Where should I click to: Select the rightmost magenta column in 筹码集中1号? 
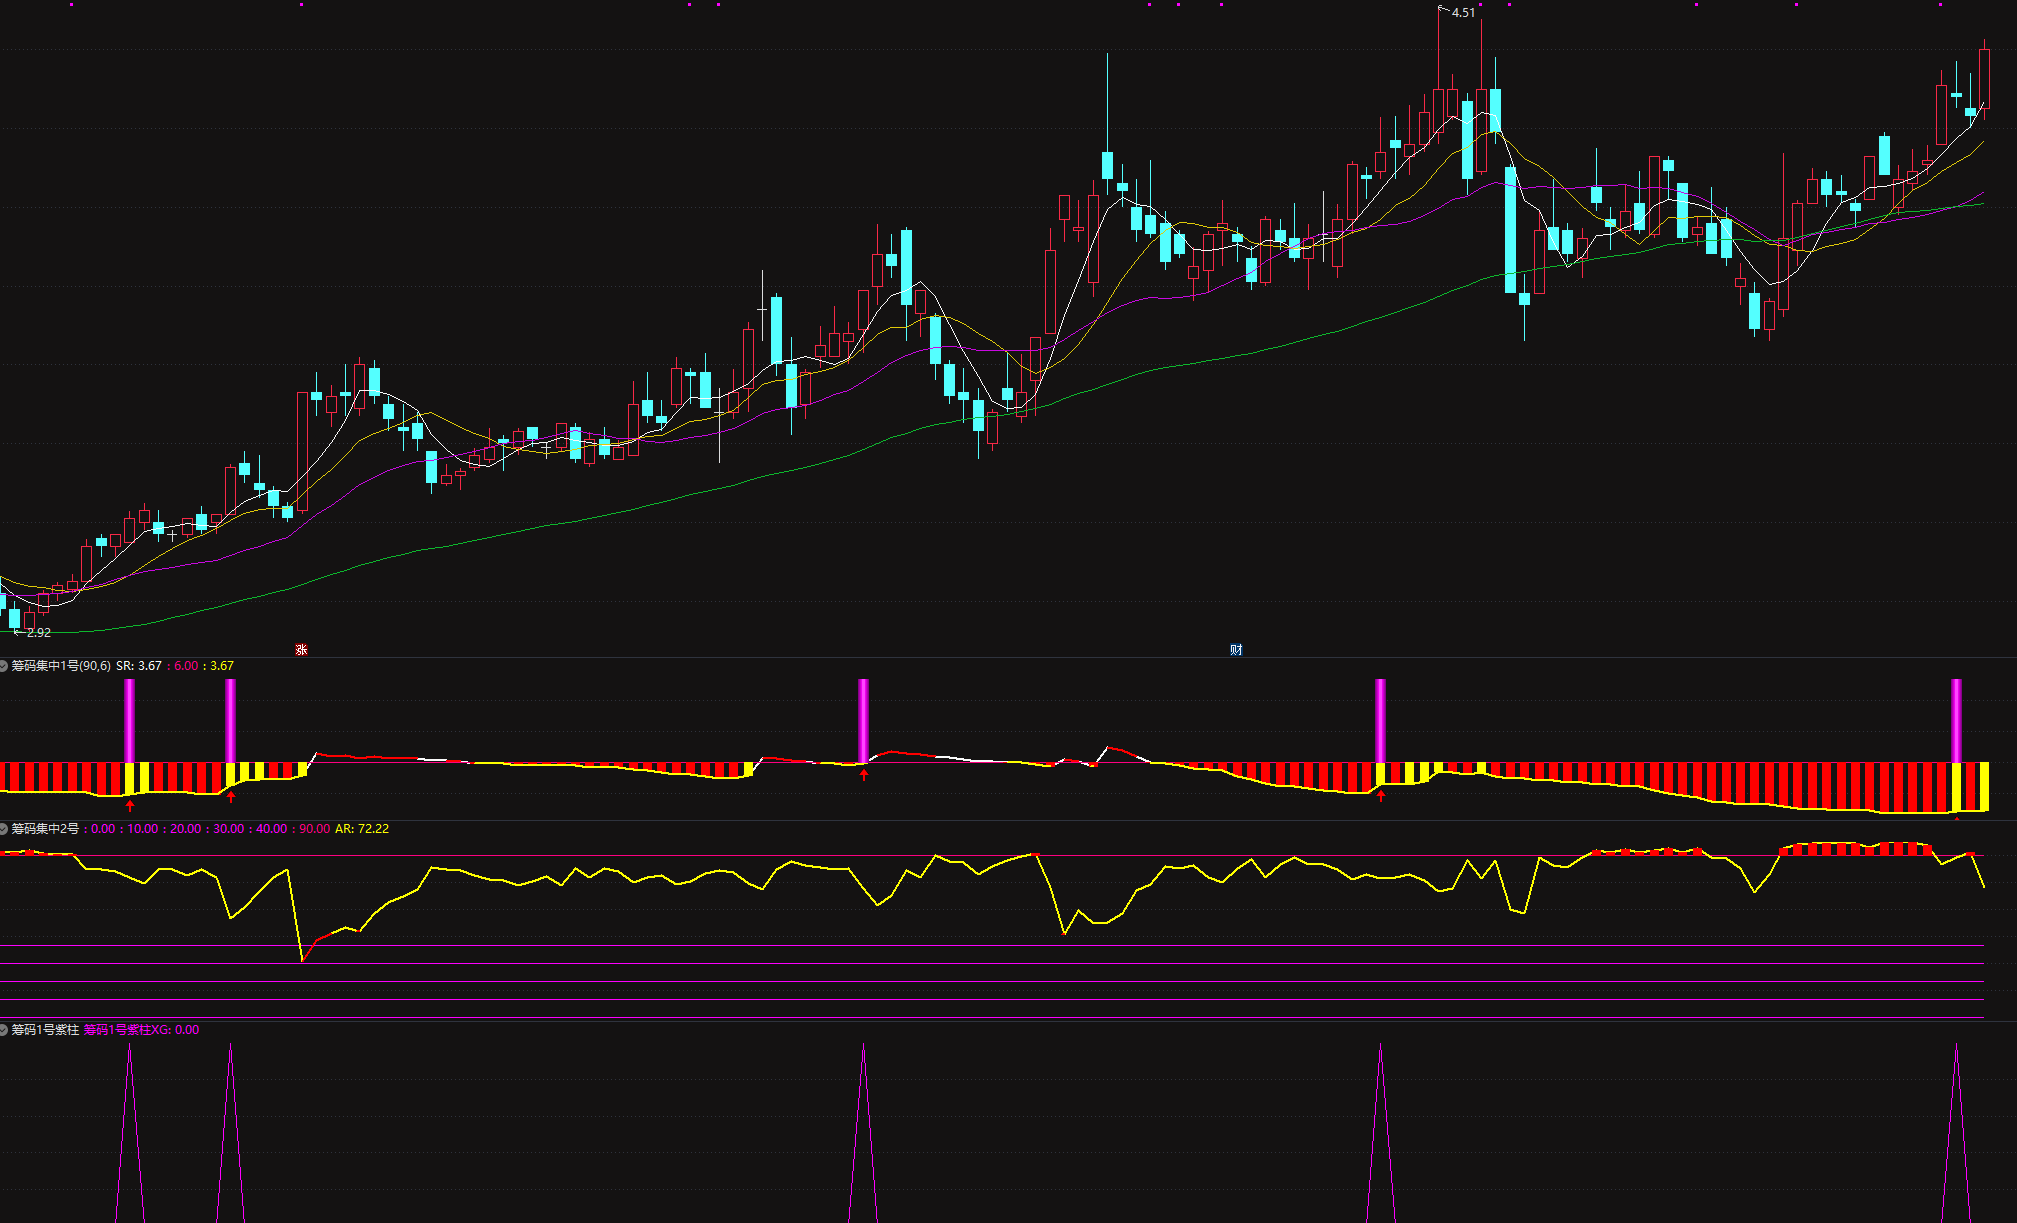1957,720
